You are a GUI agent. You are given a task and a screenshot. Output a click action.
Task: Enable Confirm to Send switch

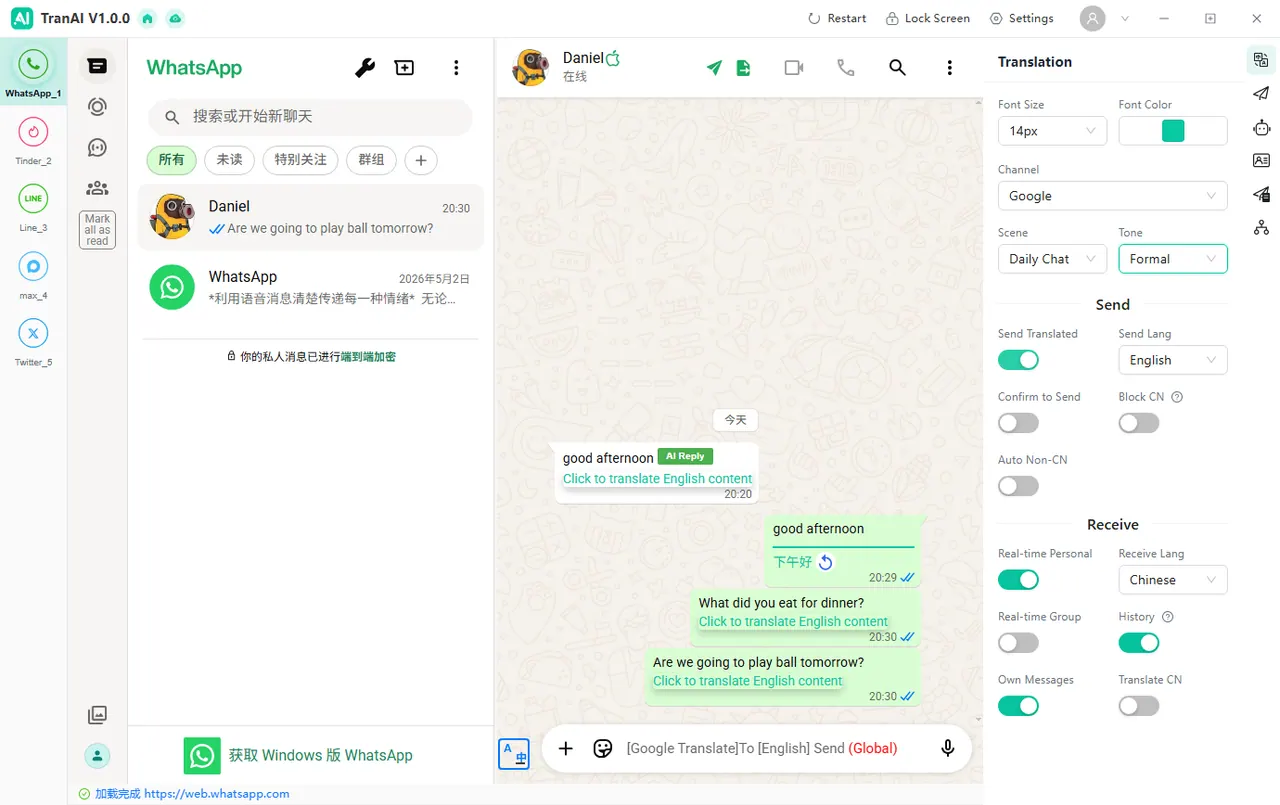point(1018,423)
